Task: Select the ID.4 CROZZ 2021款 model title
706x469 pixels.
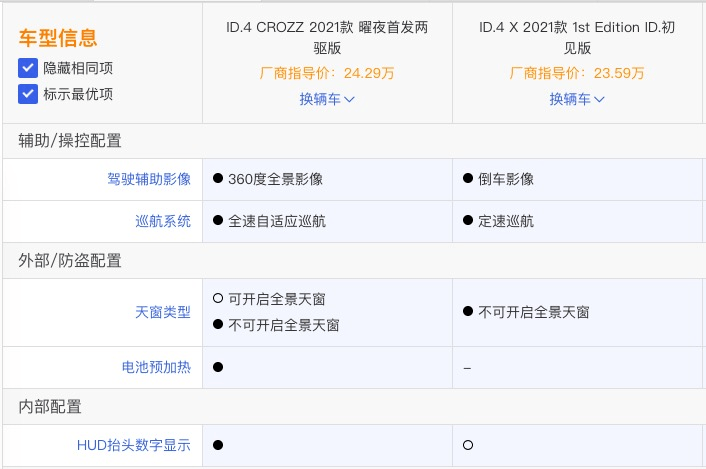Action: 327,37
